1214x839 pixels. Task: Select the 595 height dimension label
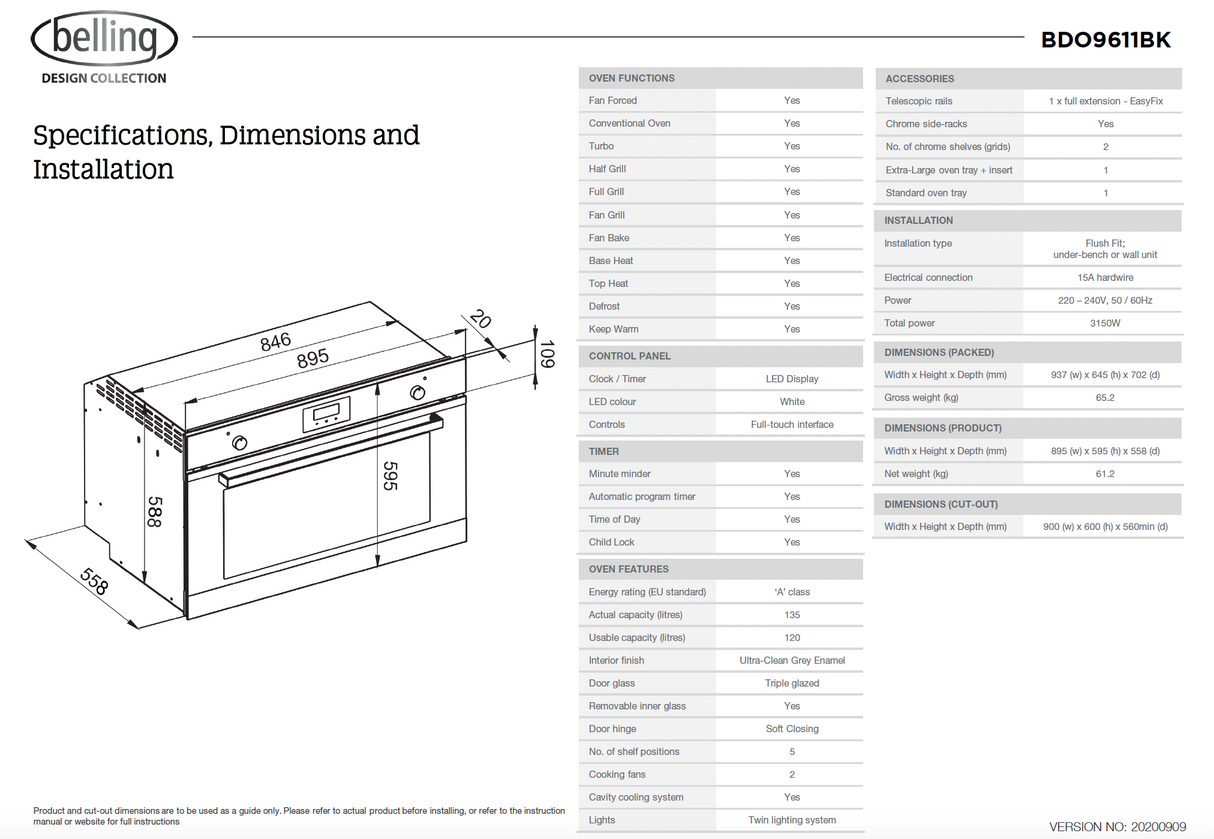(390, 474)
